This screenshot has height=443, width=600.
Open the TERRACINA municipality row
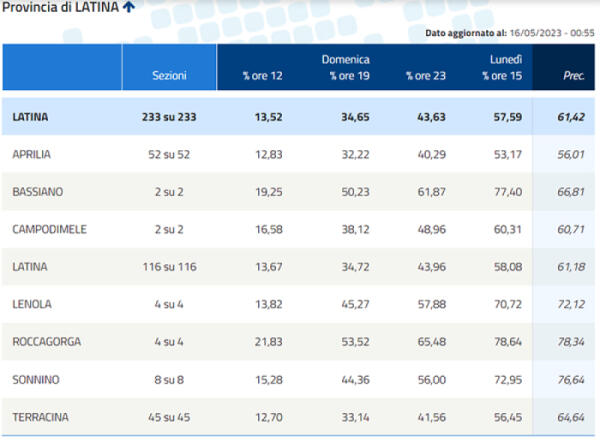click(x=39, y=417)
